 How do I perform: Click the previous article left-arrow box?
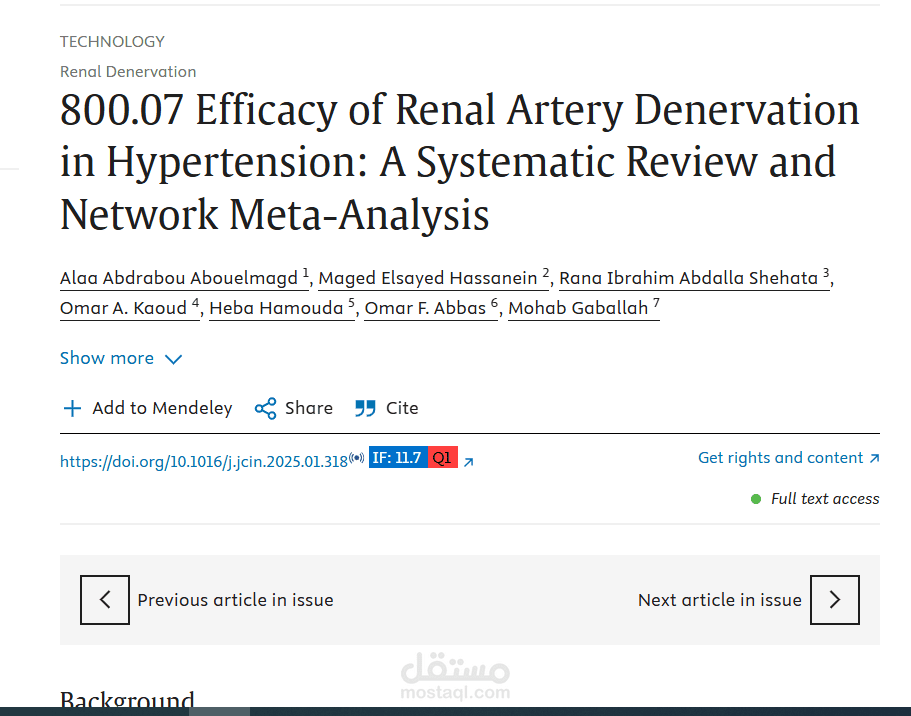105,600
